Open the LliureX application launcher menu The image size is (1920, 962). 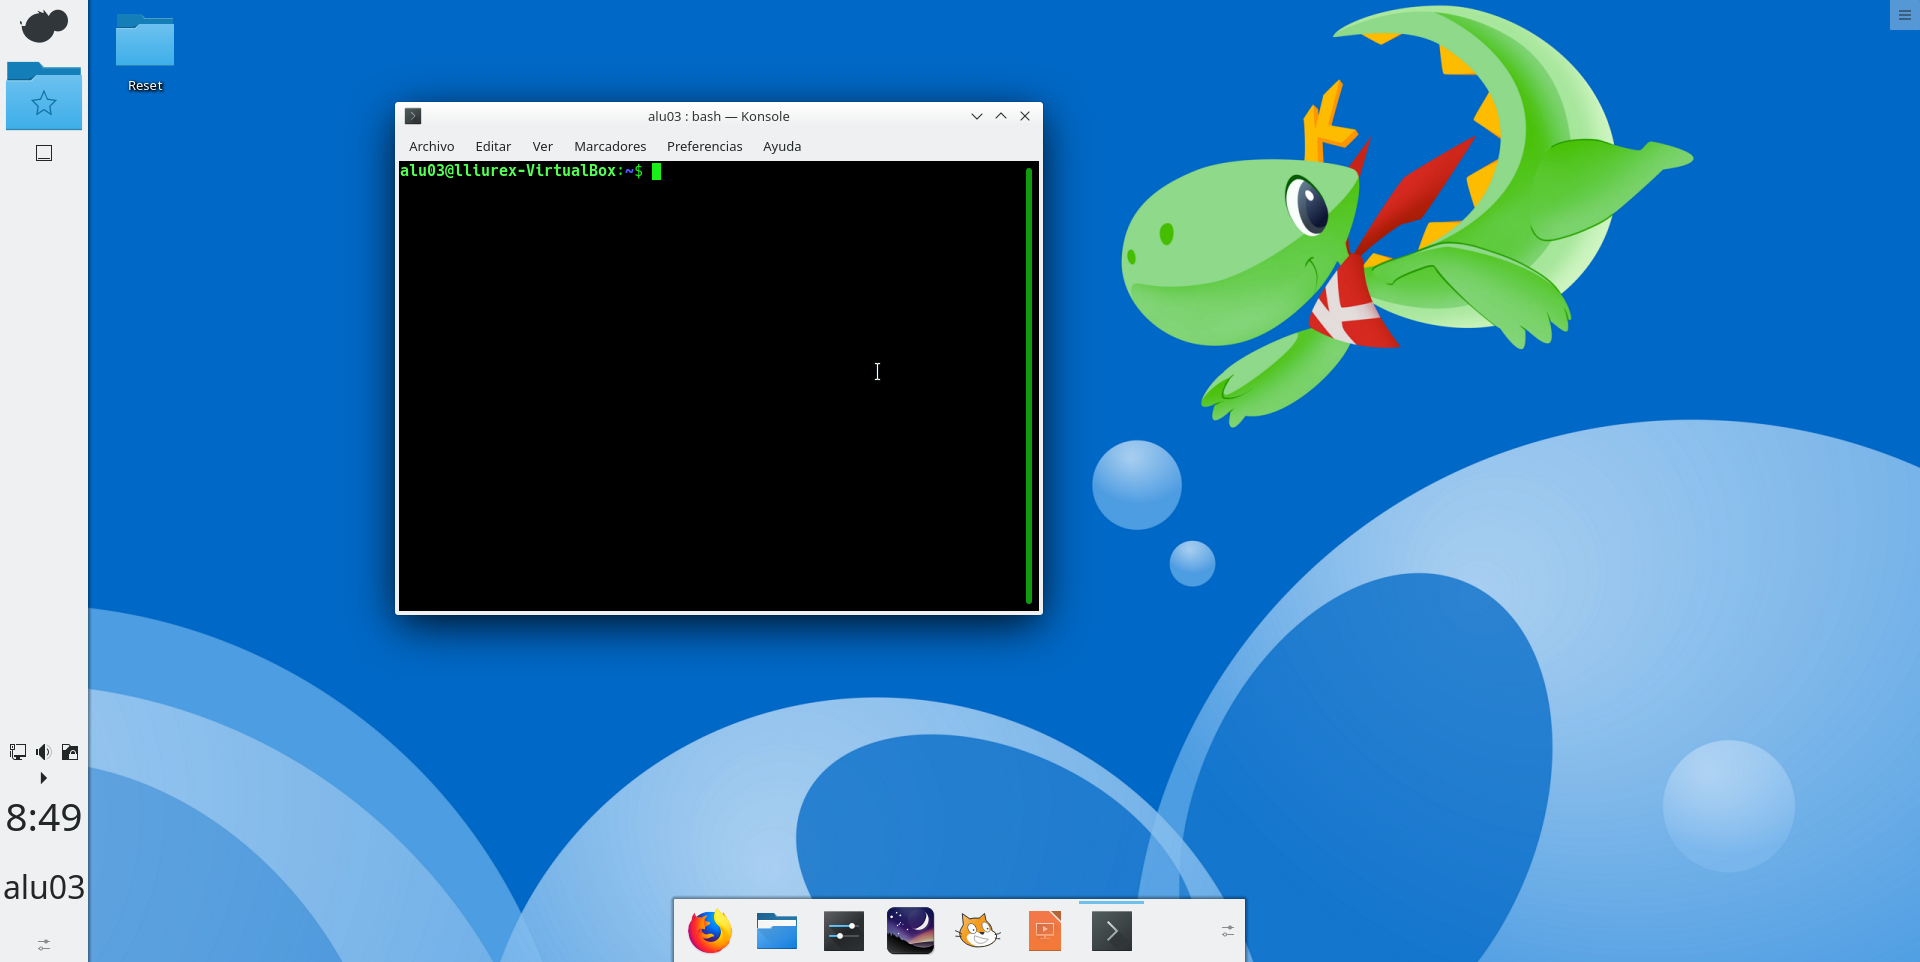click(44, 26)
